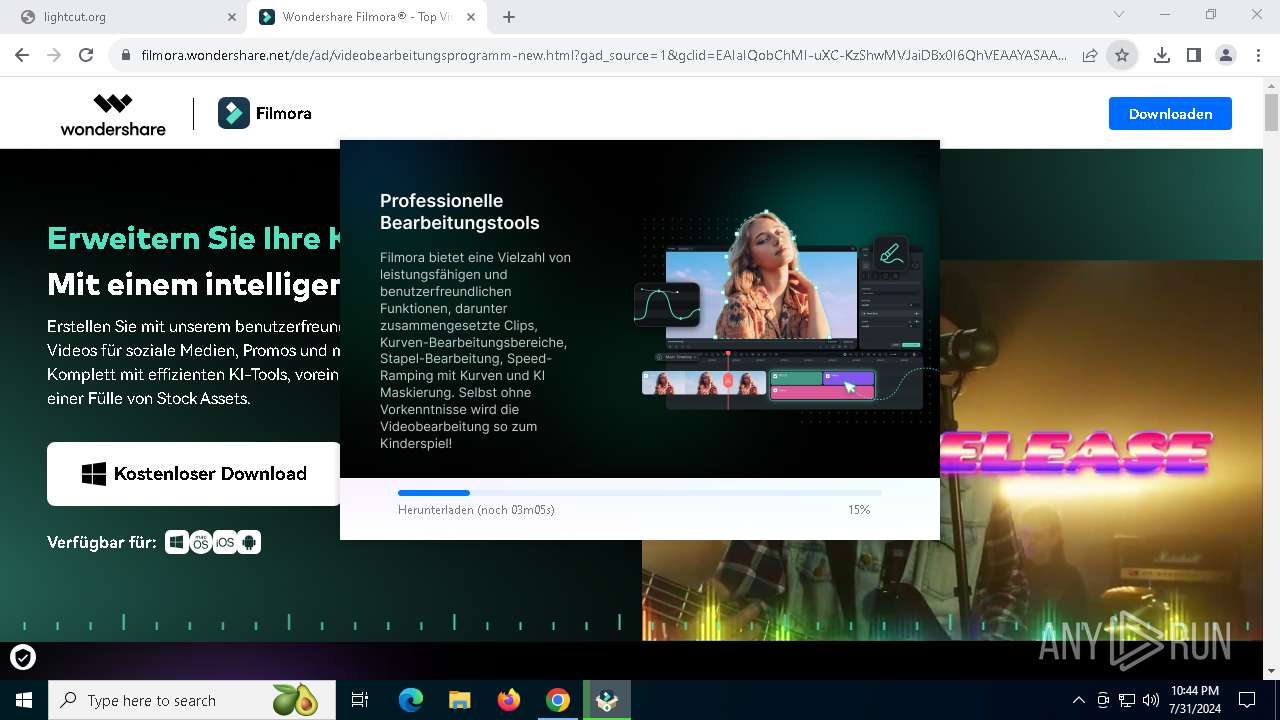Expand the tab search chevron
Screen dimensions: 1280x720
1119,14
